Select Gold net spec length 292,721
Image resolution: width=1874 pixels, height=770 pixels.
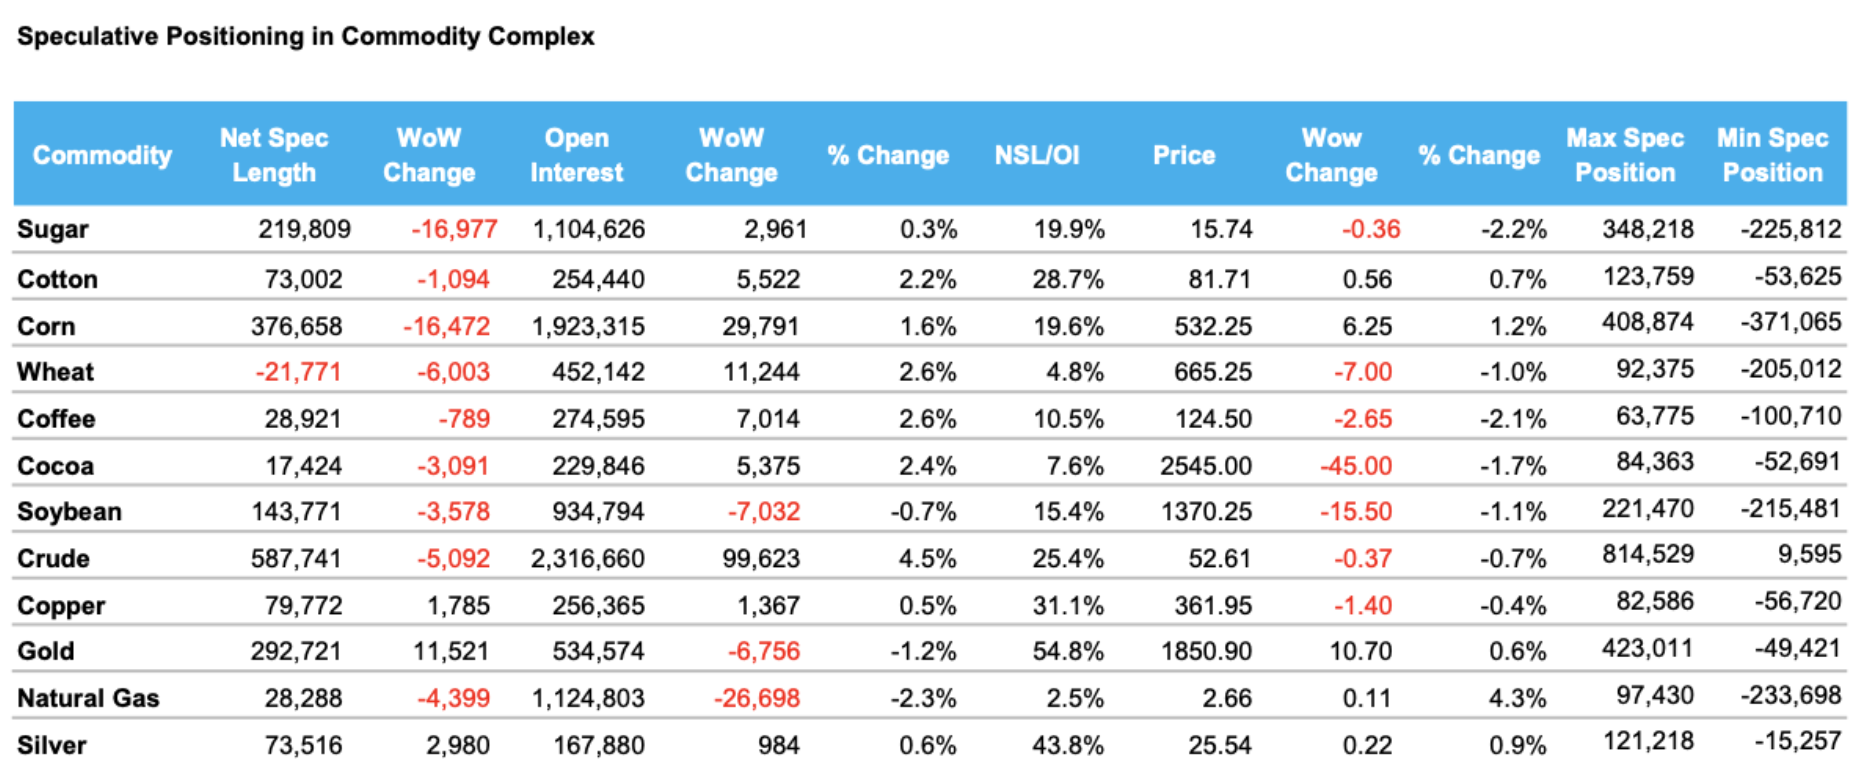tap(296, 651)
